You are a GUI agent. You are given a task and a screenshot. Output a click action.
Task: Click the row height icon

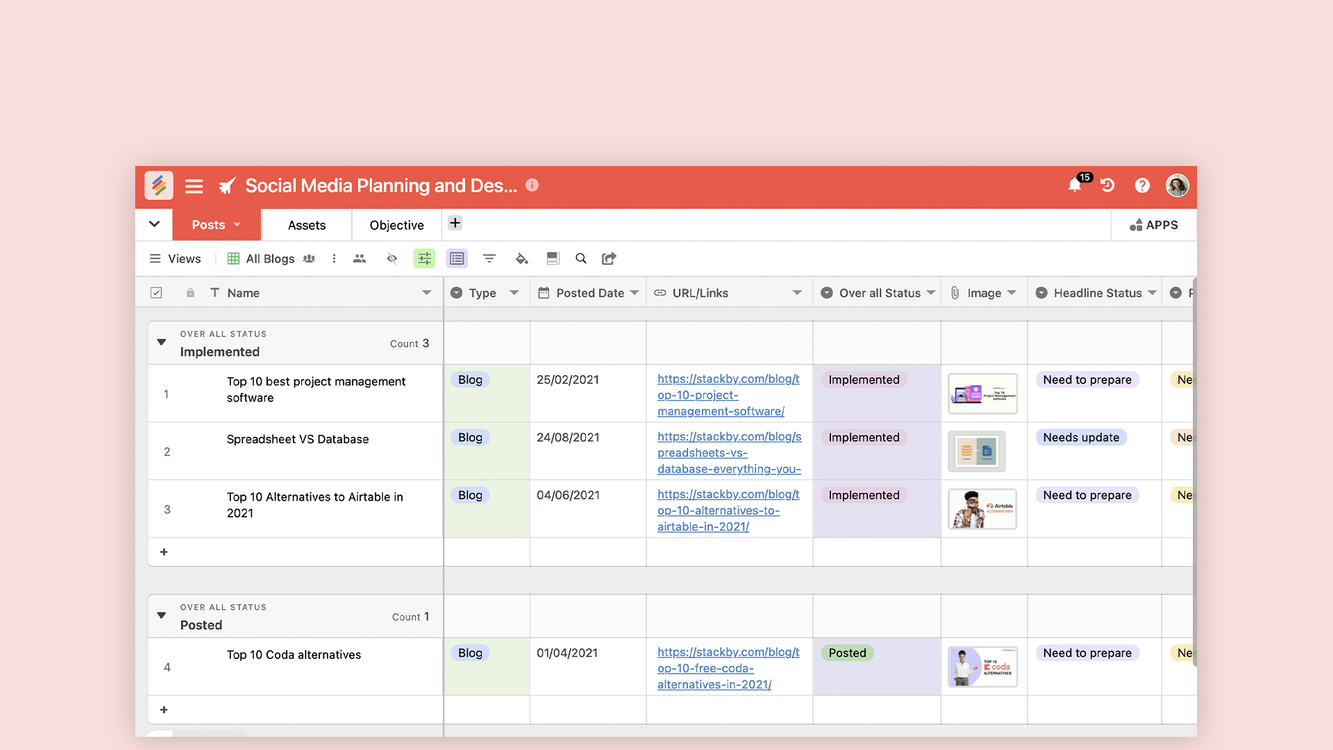553,259
